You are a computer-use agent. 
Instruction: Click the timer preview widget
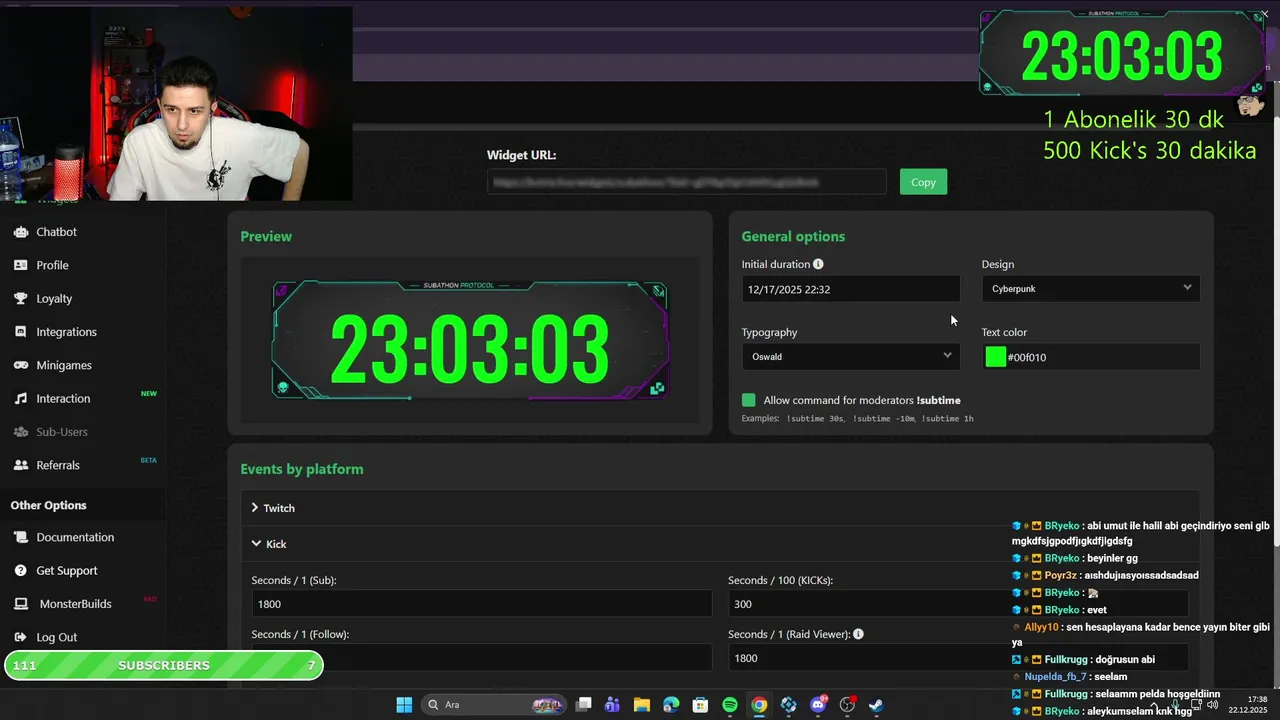point(470,340)
